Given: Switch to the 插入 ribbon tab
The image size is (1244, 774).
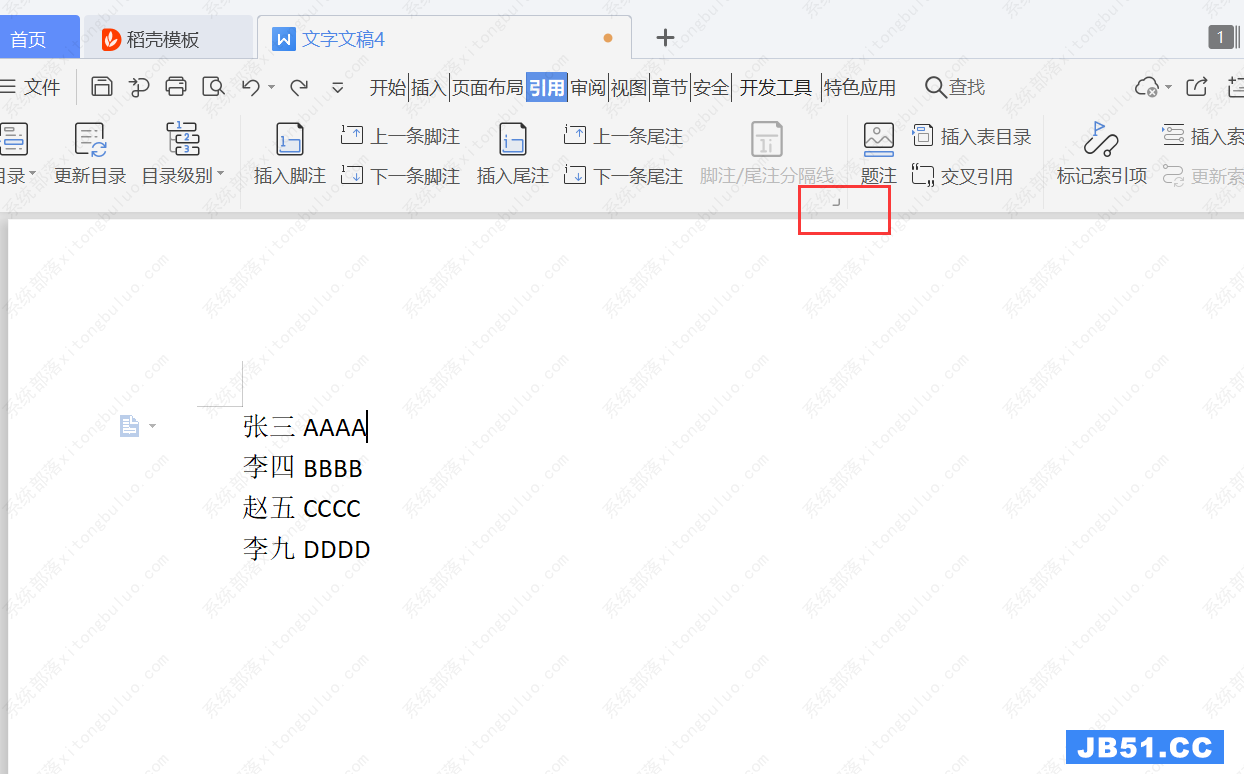Looking at the screenshot, I should pos(428,88).
